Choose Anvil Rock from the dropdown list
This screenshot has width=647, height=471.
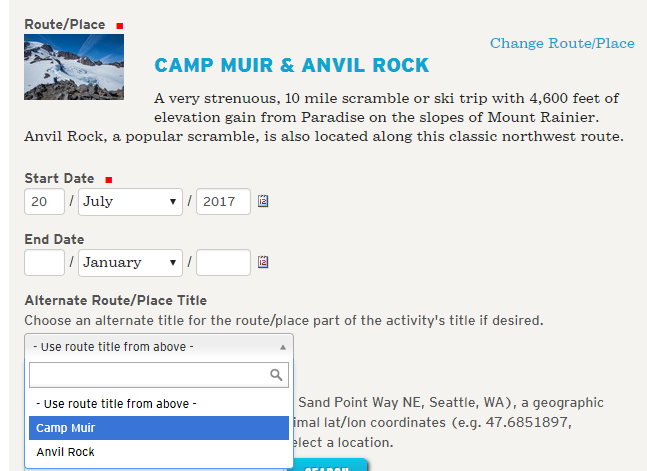[x=66, y=452]
